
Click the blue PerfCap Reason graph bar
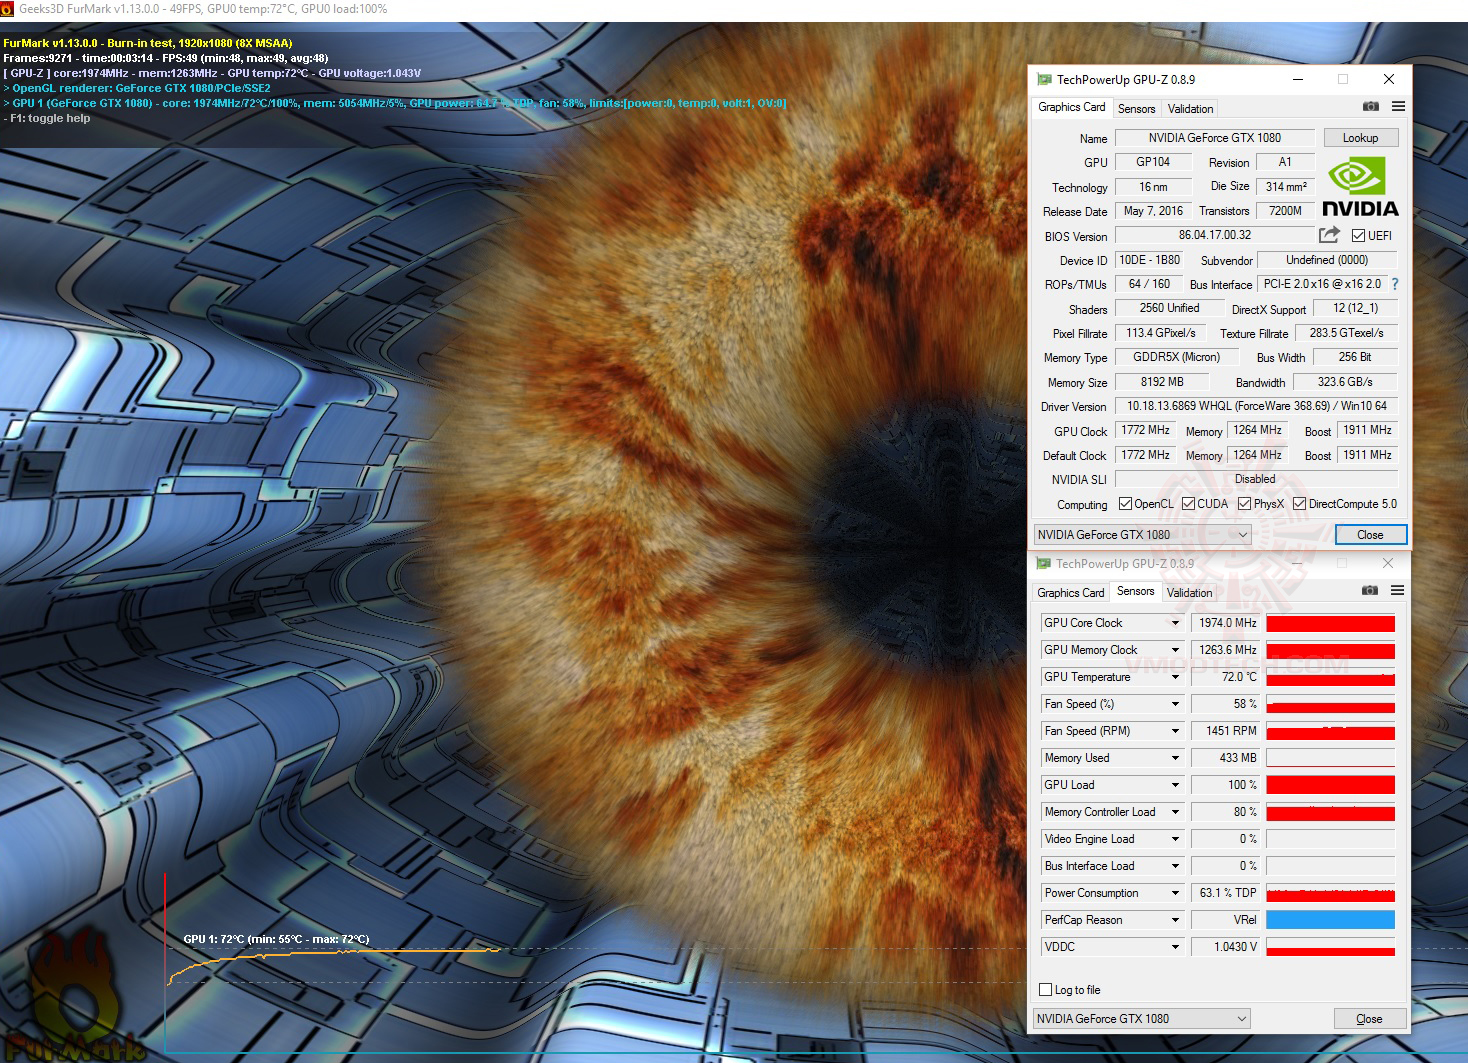point(1331,920)
